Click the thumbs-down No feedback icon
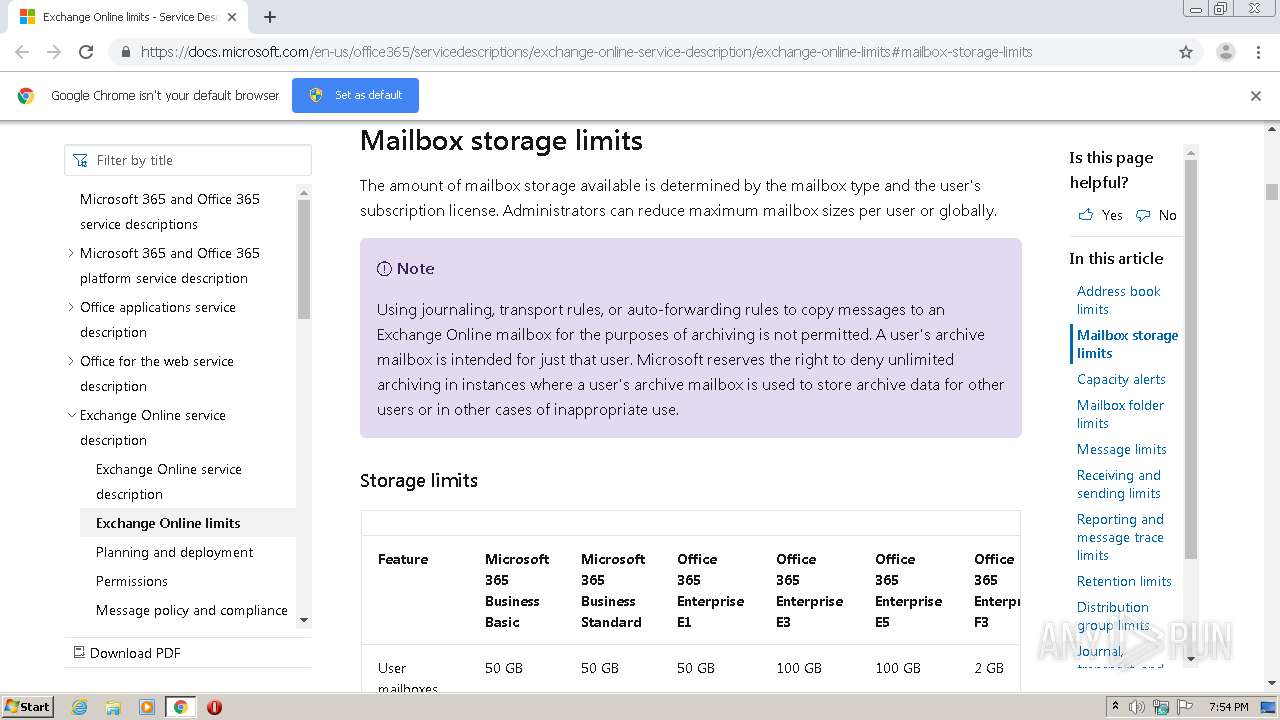Image resolution: width=1280 pixels, height=720 pixels. click(x=1143, y=215)
